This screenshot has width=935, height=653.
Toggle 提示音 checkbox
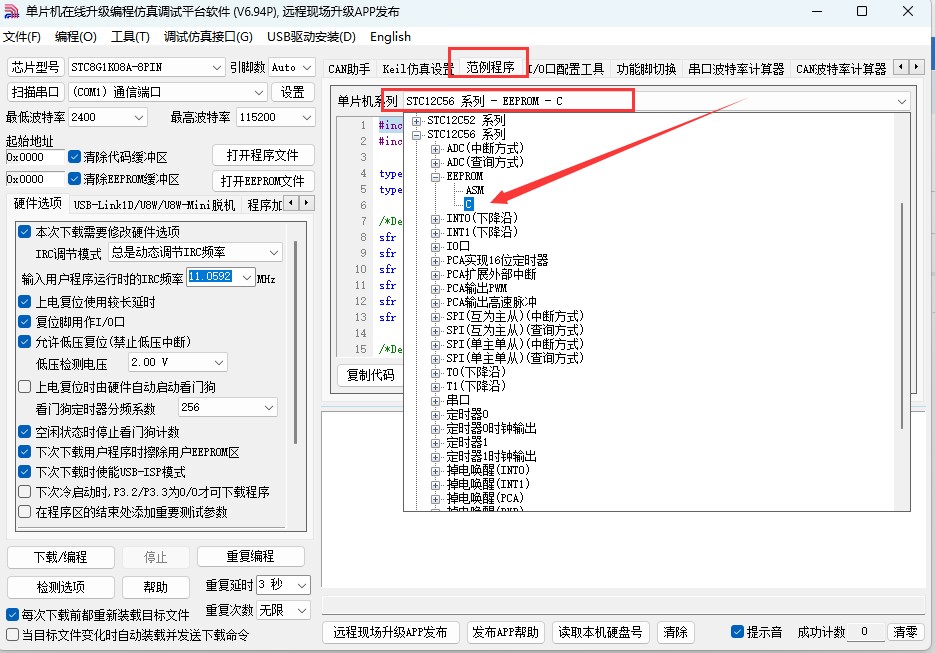tap(737, 632)
